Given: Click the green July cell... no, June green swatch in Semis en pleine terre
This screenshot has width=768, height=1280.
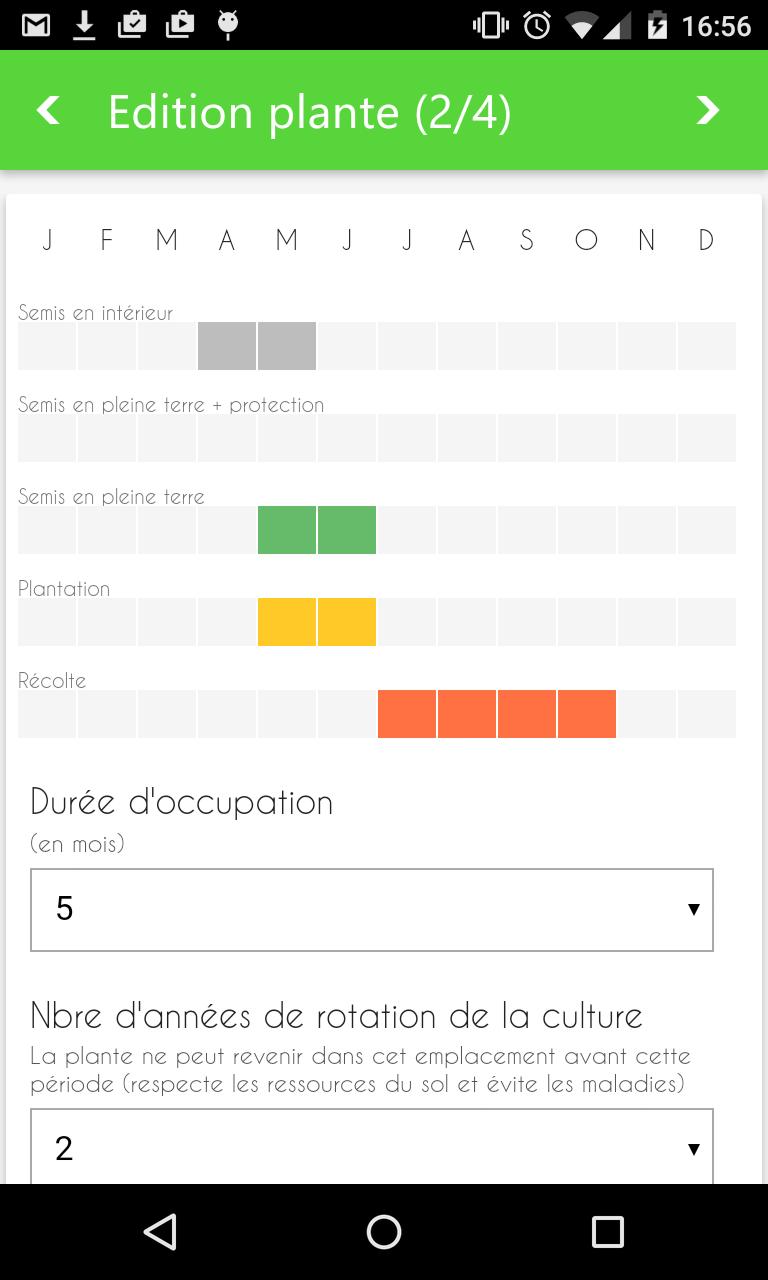Looking at the screenshot, I should [347, 530].
